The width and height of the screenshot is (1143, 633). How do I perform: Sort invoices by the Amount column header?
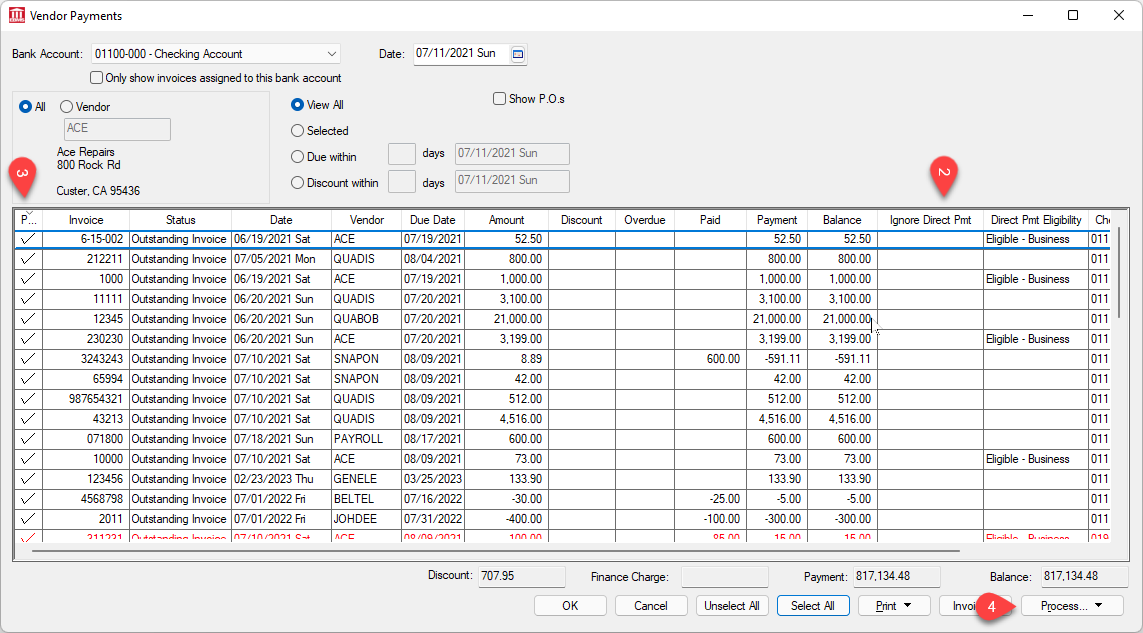click(x=506, y=219)
